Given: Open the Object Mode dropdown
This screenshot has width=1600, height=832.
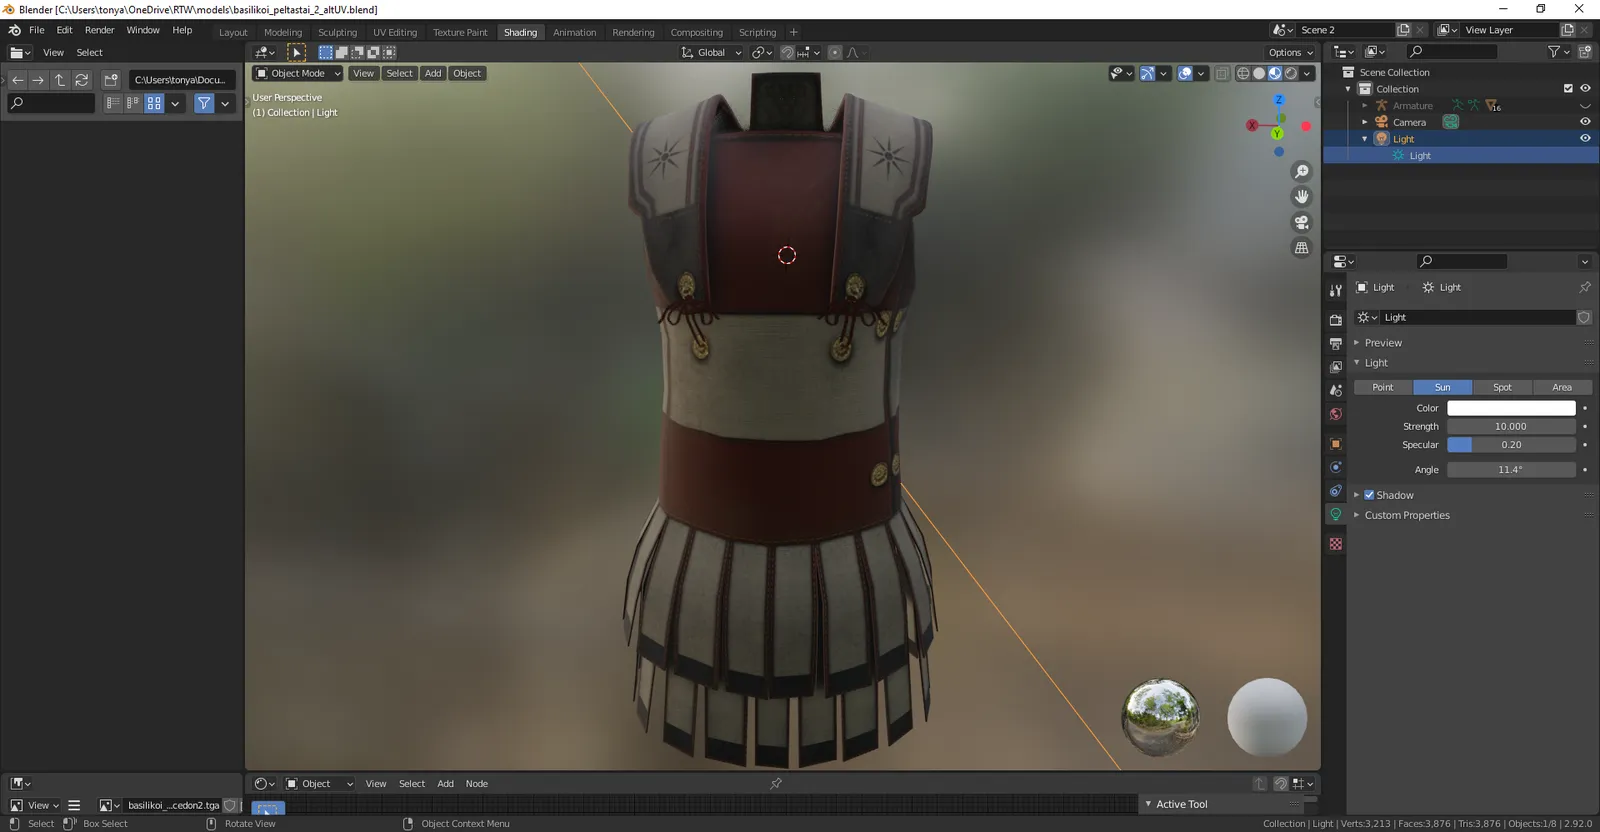Looking at the screenshot, I should pyautogui.click(x=297, y=73).
